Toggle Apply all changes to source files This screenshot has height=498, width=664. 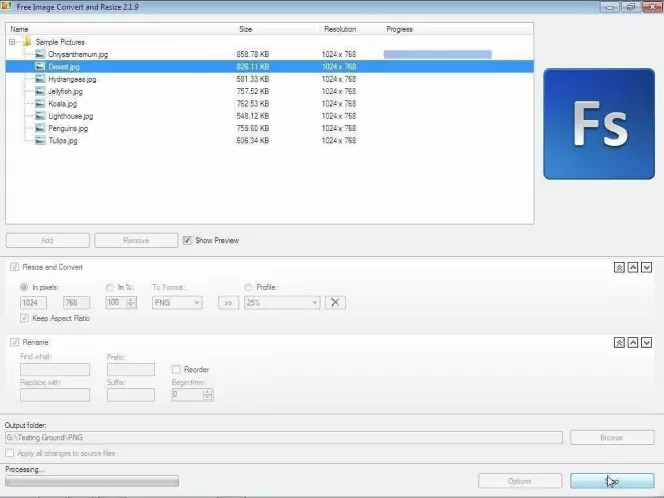click(x=9, y=453)
